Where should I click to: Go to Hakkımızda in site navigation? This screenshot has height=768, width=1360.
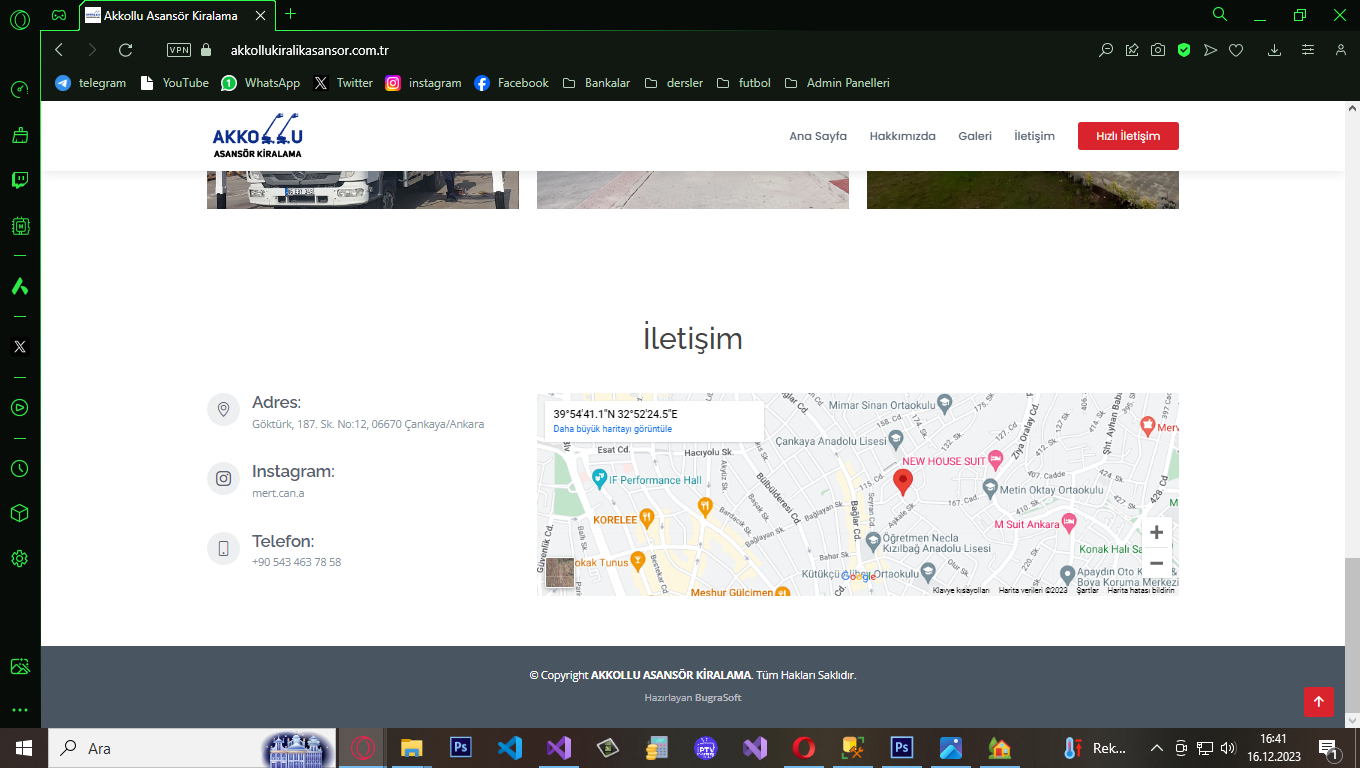click(x=902, y=136)
